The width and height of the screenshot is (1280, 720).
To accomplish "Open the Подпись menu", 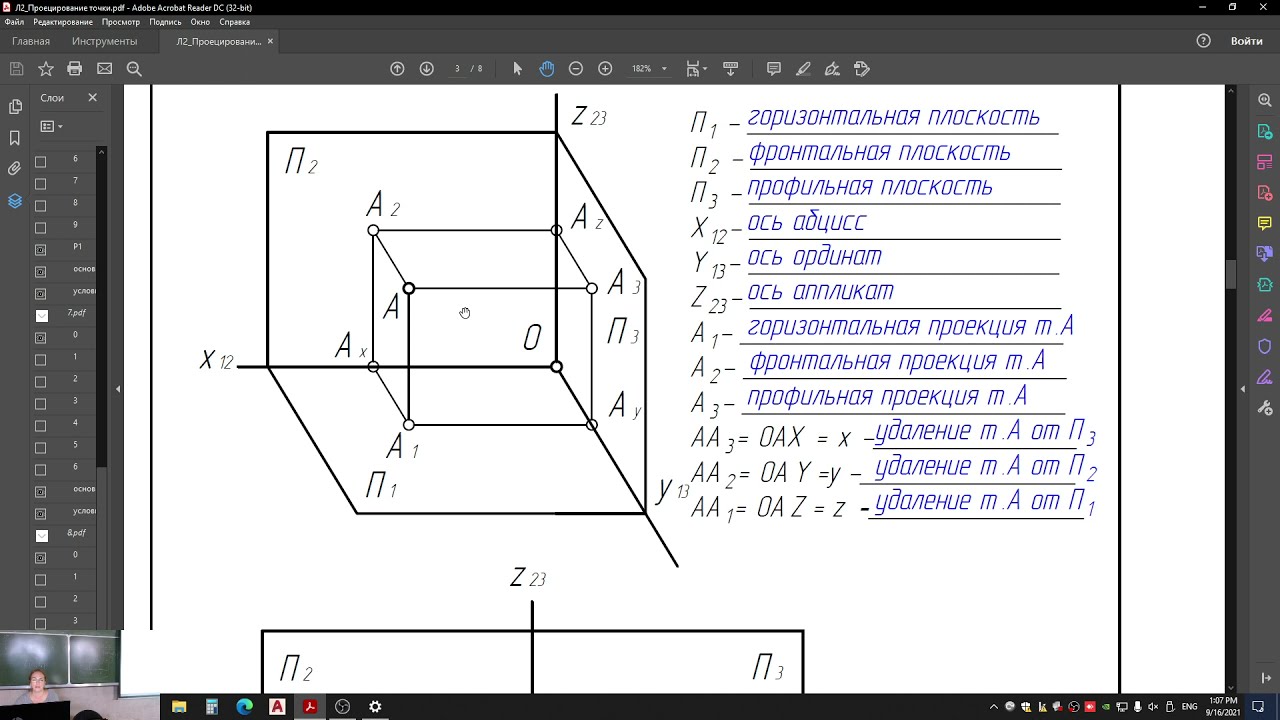I will point(166,22).
